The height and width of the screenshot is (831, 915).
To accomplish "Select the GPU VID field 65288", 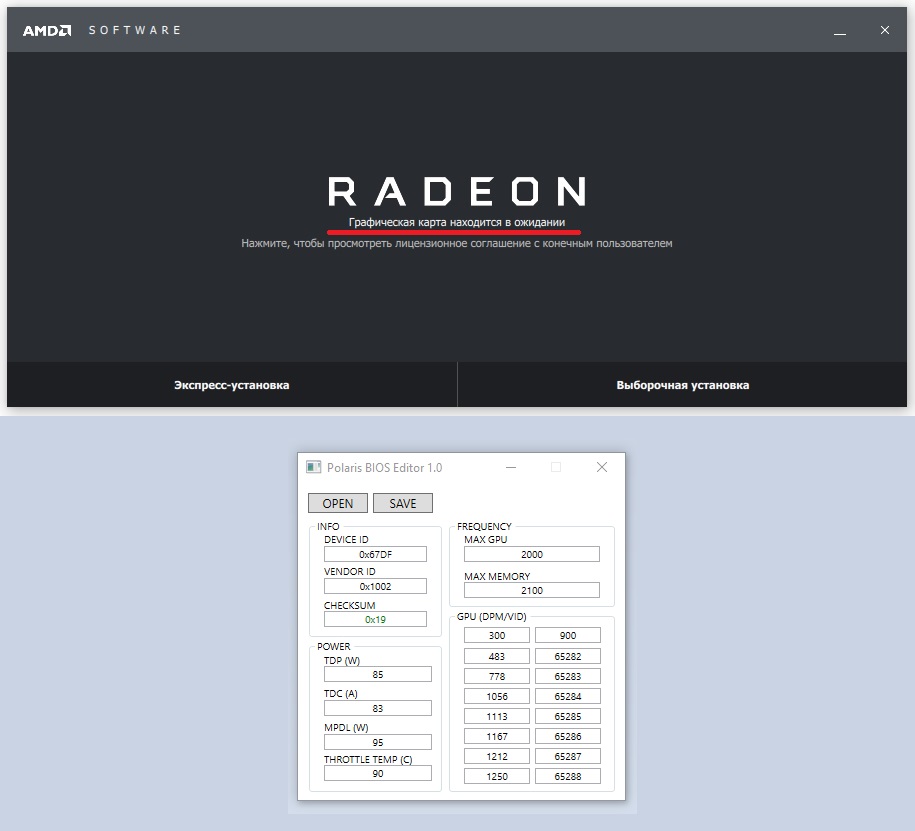I will 568,776.
